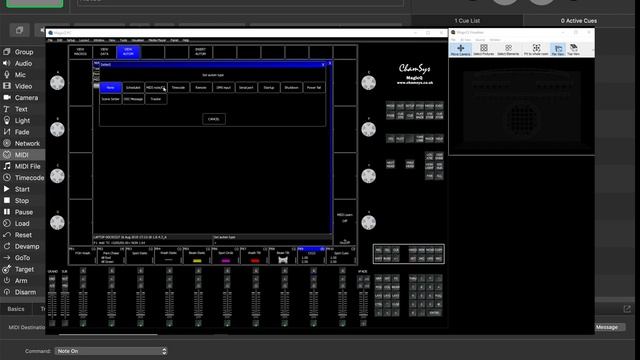The image size is (640, 360).
Task: Switch to the 1 Cue List tab
Action: [467, 20]
